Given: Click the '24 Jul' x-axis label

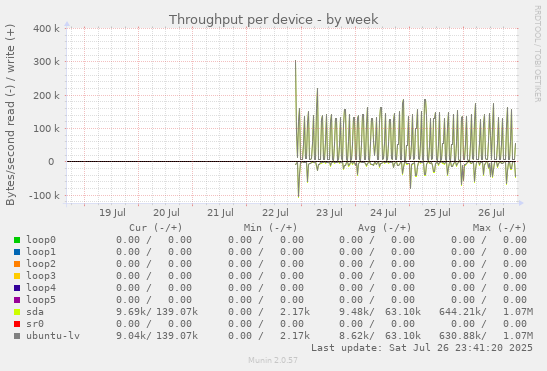Looking at the screenshot, I should point(383,213).
